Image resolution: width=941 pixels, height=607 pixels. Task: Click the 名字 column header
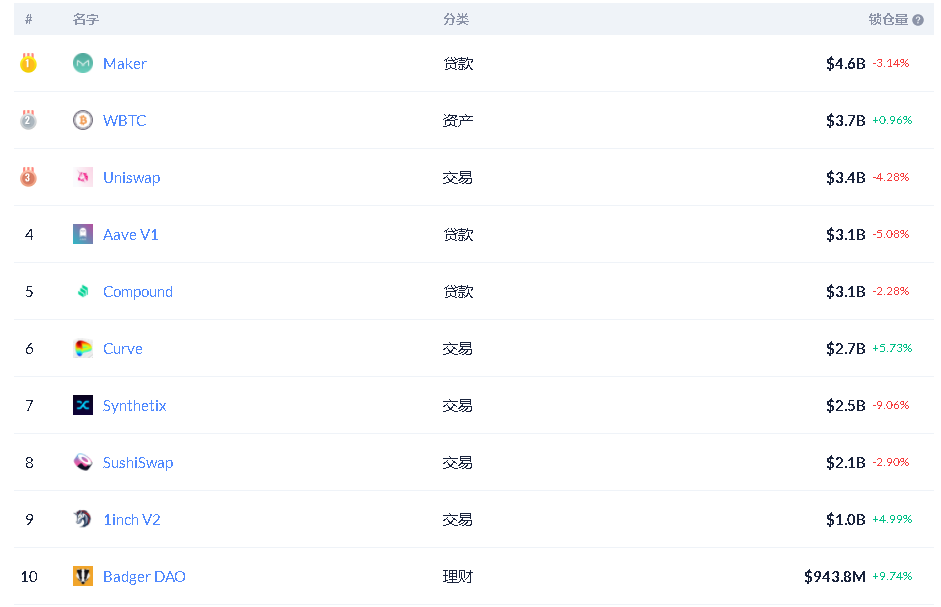[86, 20]
